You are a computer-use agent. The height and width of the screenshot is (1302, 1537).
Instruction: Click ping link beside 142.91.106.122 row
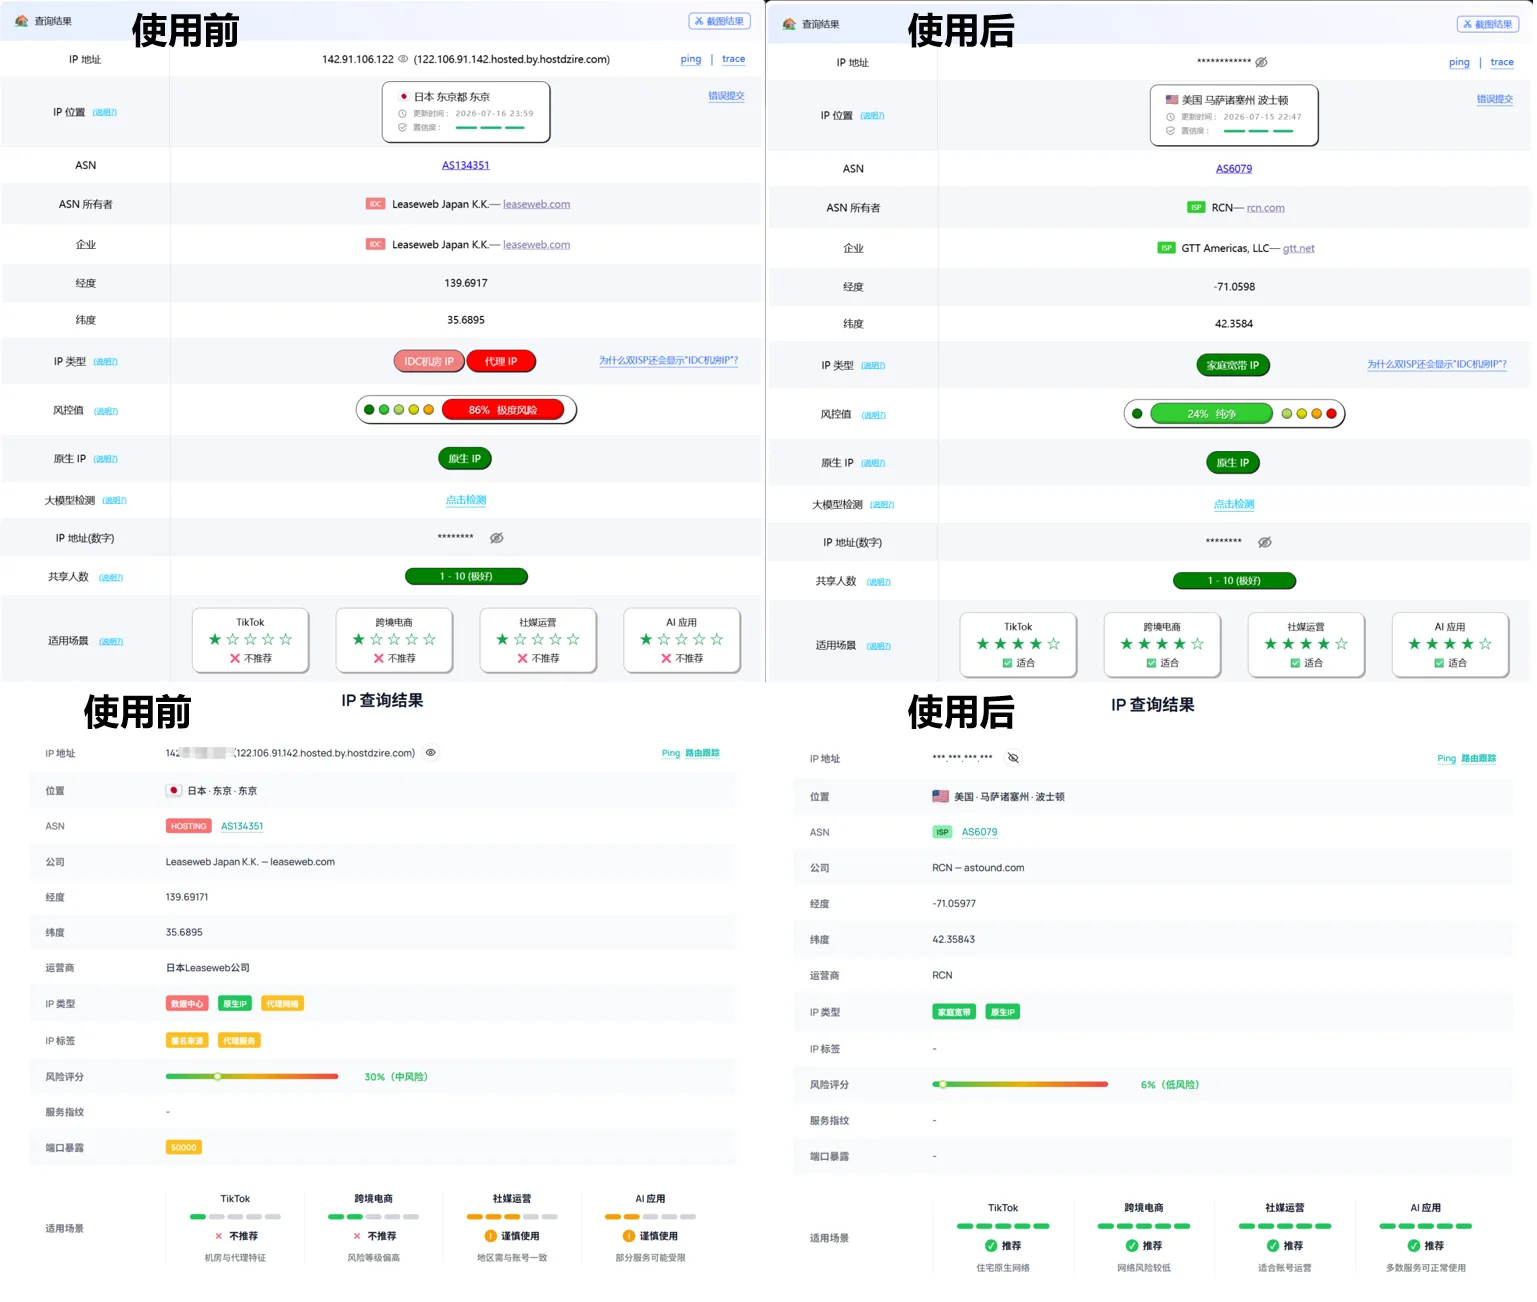click(x=691, y=59)
